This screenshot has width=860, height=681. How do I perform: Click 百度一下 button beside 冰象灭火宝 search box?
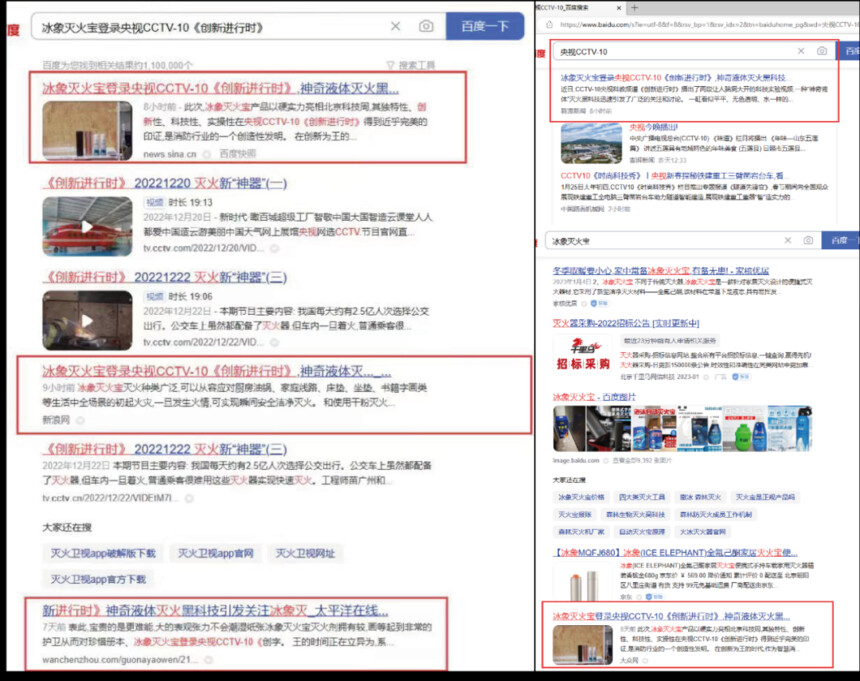click(840, 240)
